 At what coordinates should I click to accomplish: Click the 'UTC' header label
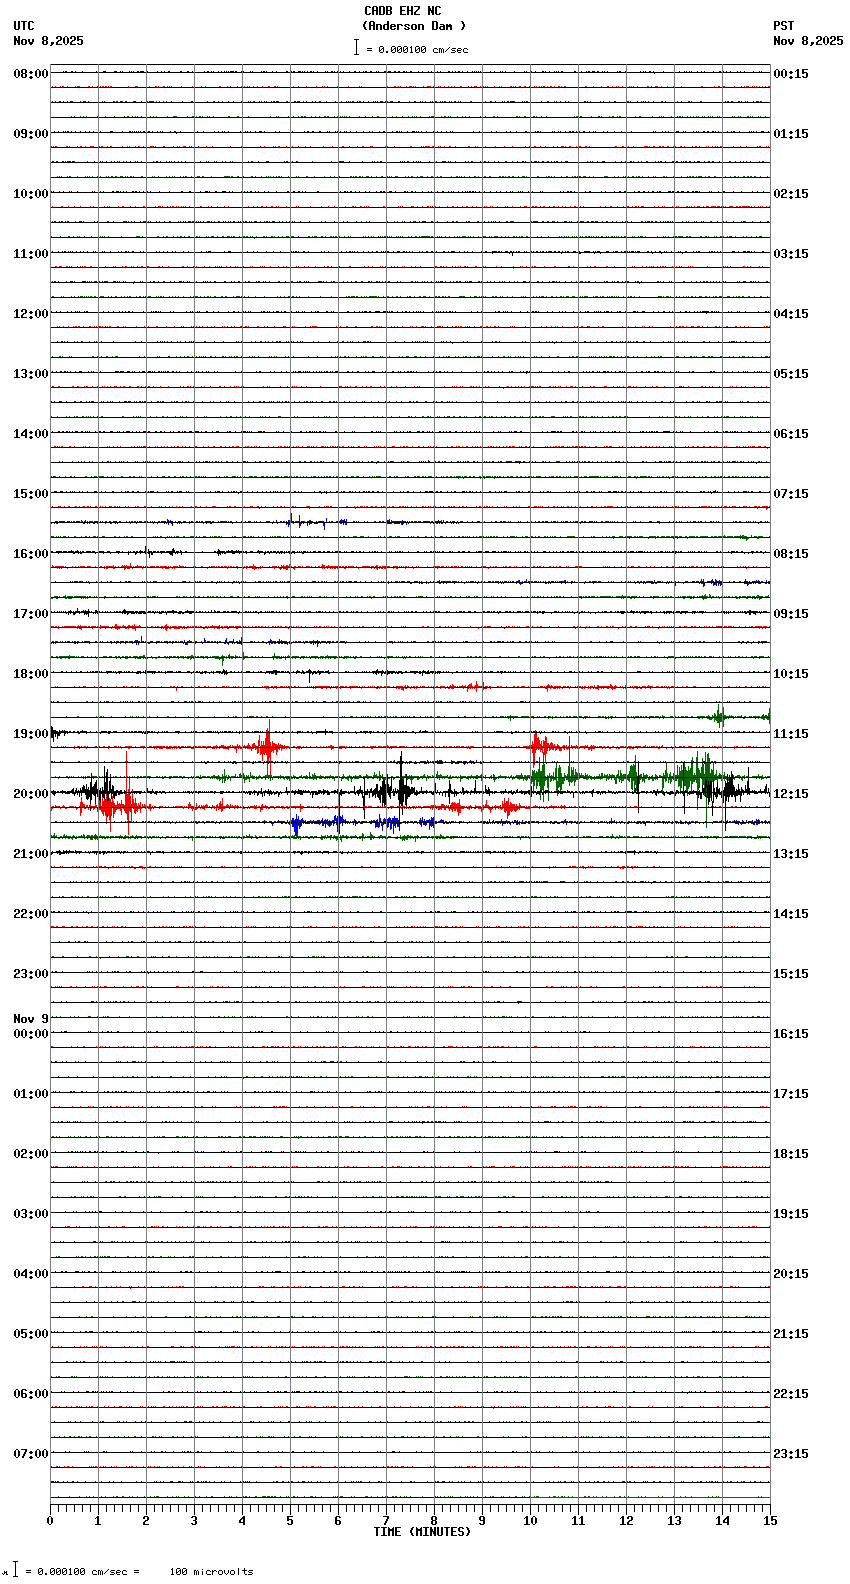24,26
